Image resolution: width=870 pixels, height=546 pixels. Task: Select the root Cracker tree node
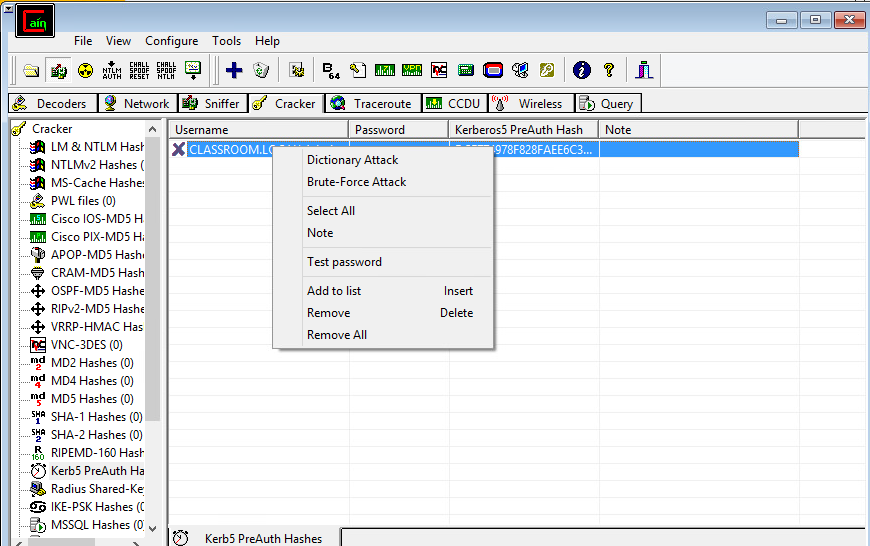(x=52, y=129)
